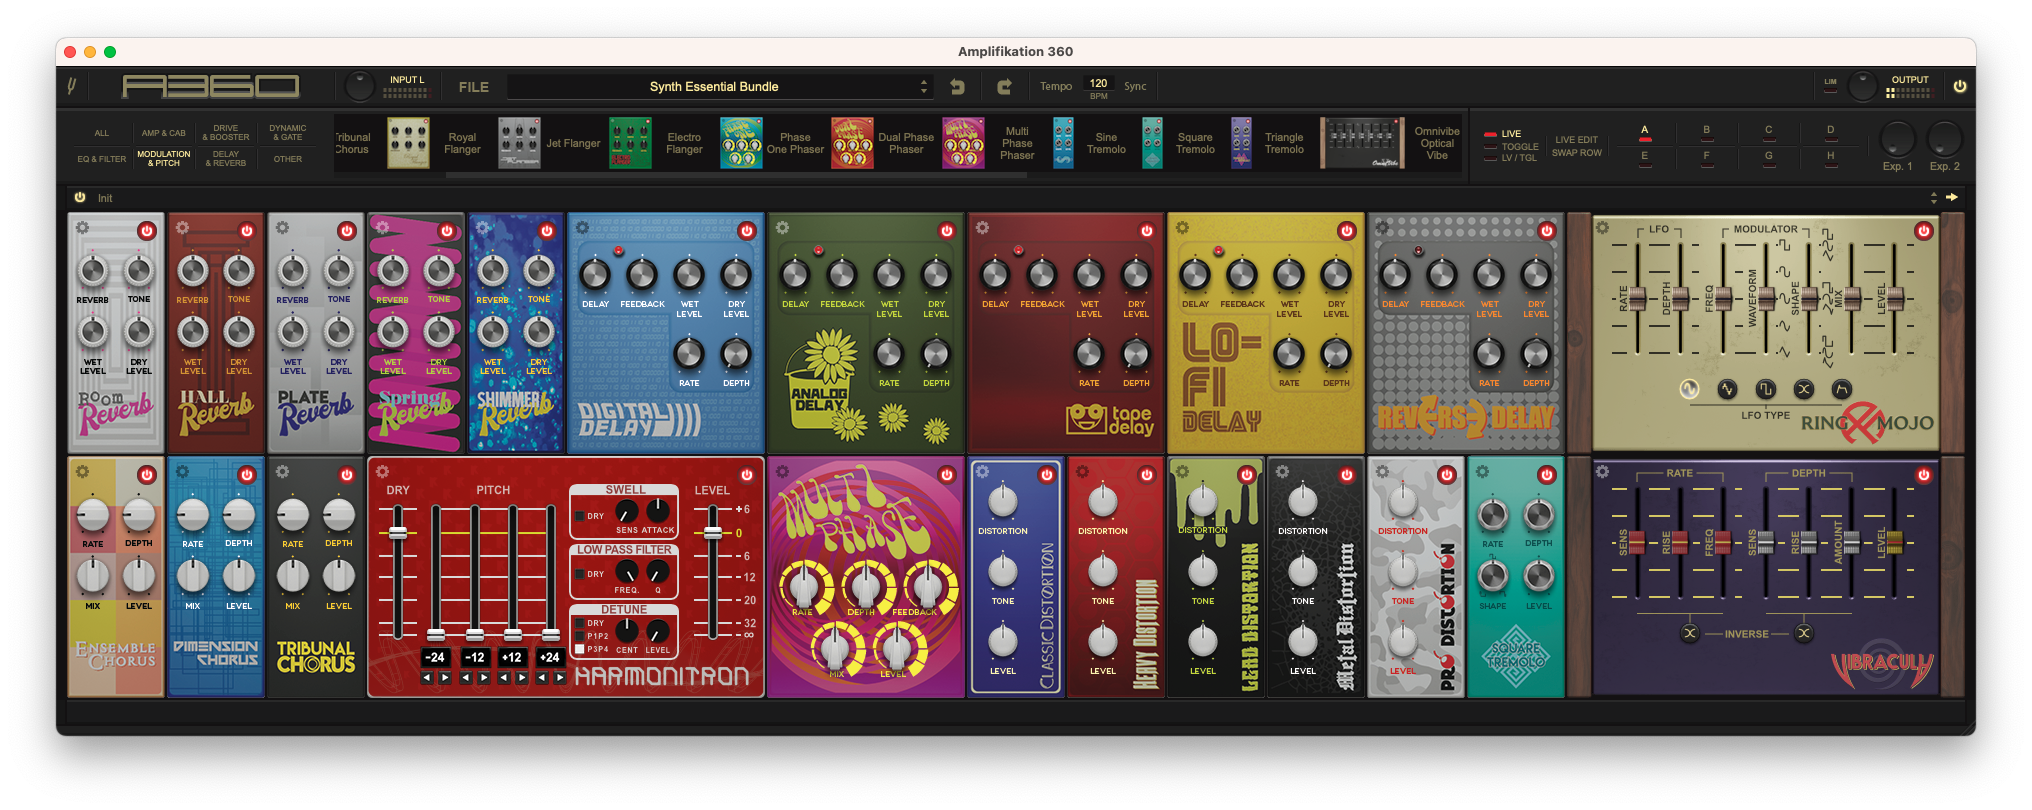This screenshot has height=810, width=2032.
Task: Click the redo arrow icon
Action: (1004, 87)
